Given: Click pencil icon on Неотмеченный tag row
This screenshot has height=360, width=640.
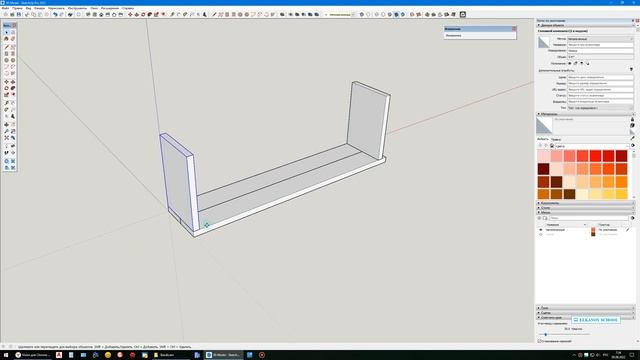Looking at the screenshot, I should [x=627, y=230].
